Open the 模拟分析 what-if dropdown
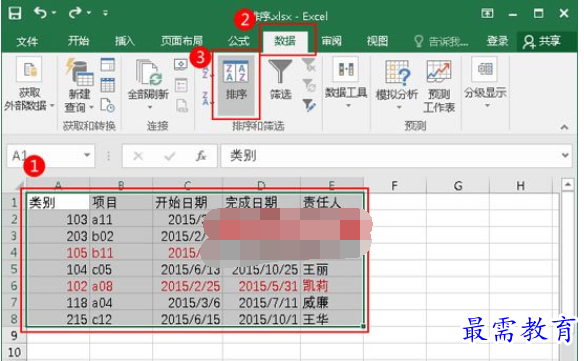This screenshot has width=584, height=361. pos(397,85)
